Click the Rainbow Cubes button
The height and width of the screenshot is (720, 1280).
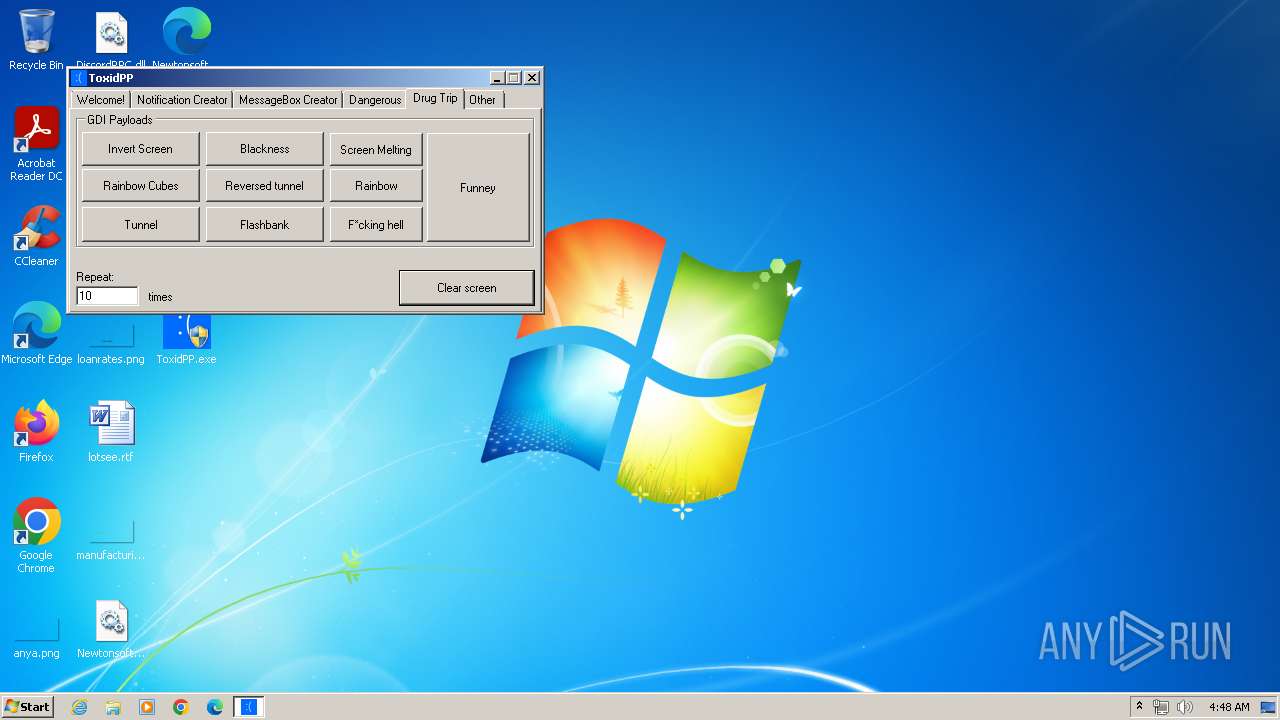(140, 186)
